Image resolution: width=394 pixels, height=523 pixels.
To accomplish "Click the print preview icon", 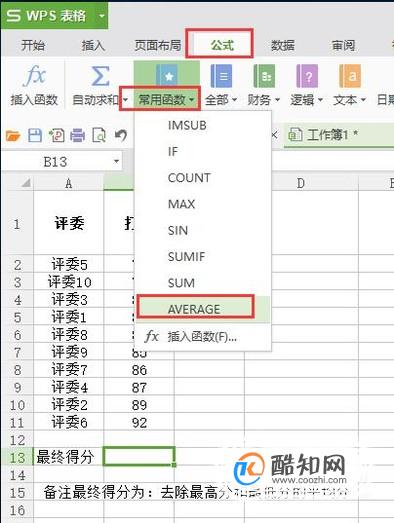I will click(x=99, y=136).
